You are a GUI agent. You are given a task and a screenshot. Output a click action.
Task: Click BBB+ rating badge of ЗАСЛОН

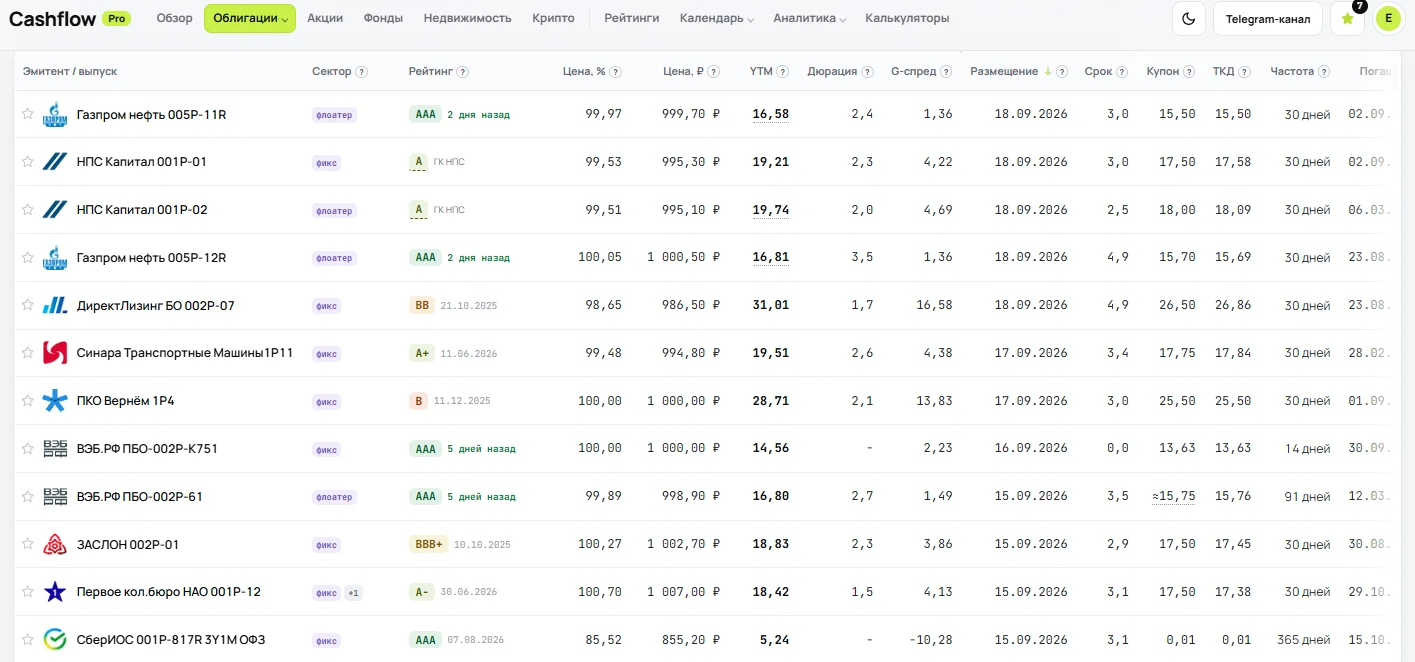[429, 545]
